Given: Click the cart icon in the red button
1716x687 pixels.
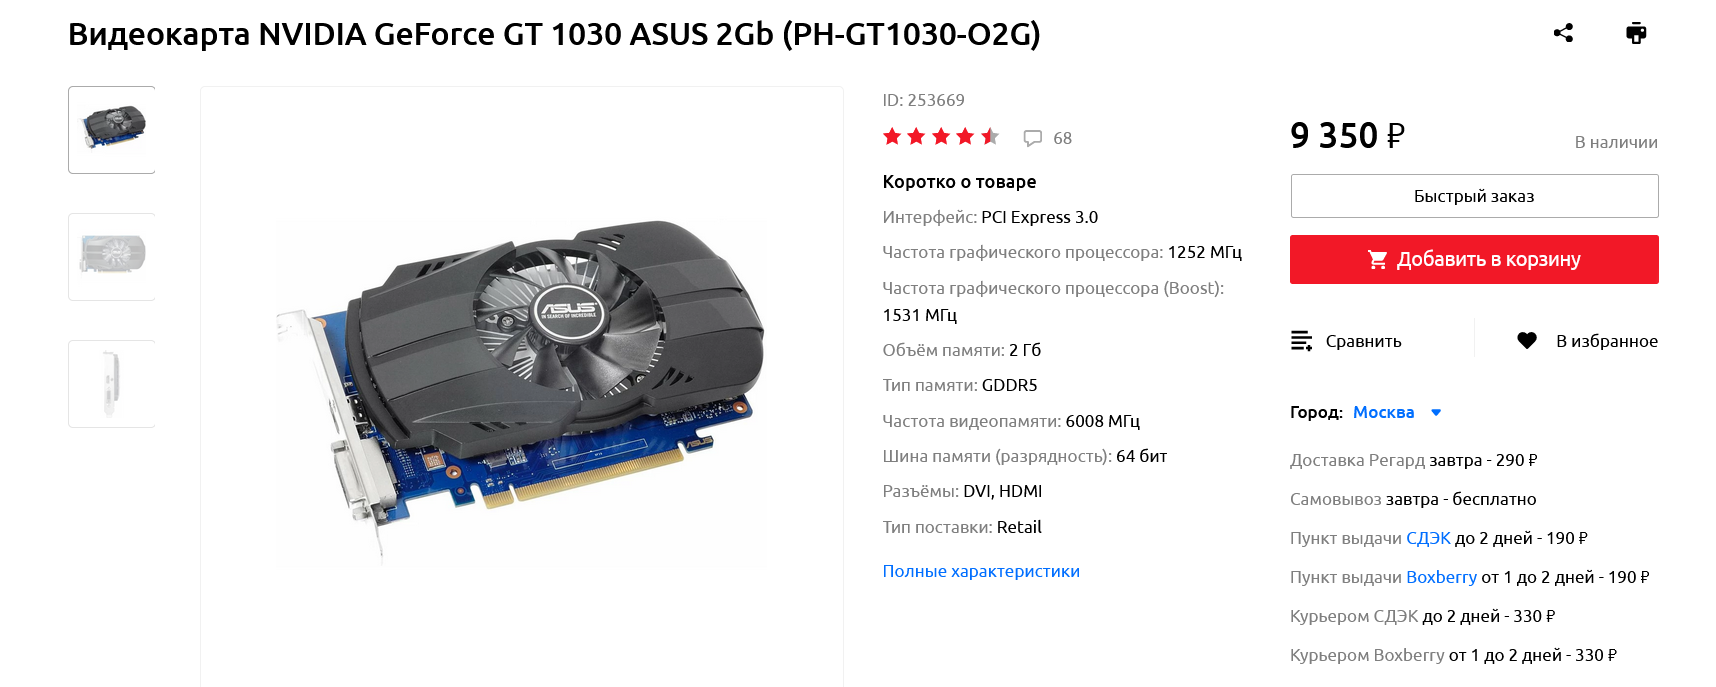Looking at the screenshot, I should click(x=1377, y=260).
